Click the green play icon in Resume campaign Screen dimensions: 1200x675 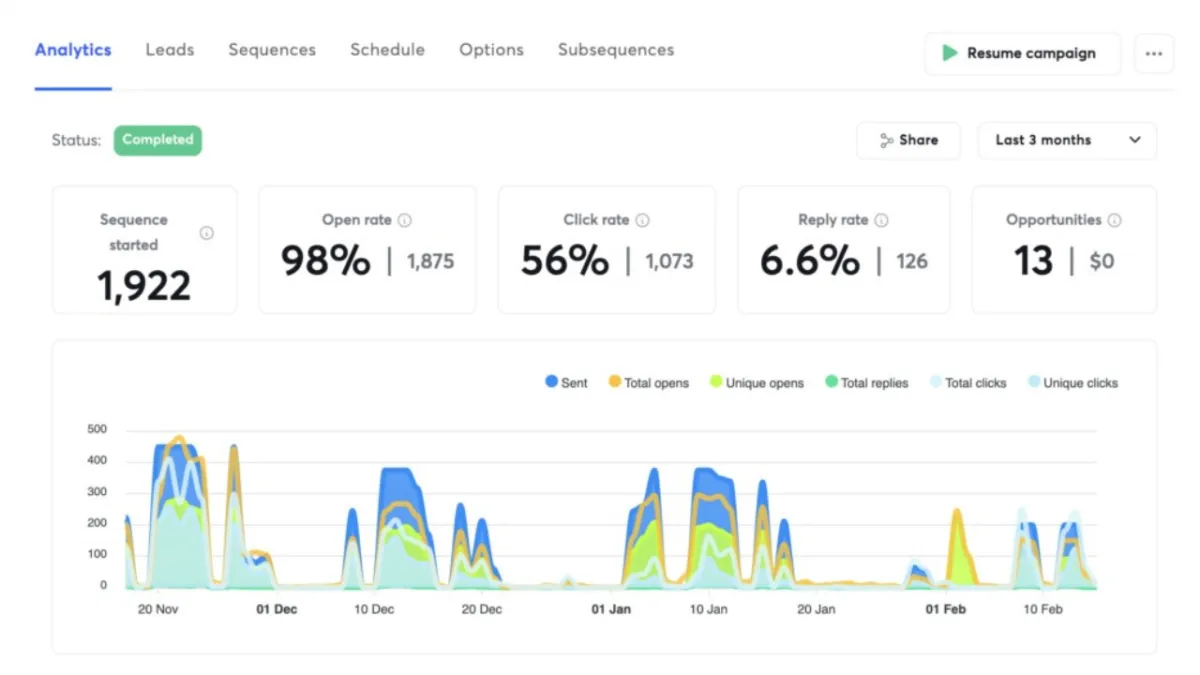950,53
